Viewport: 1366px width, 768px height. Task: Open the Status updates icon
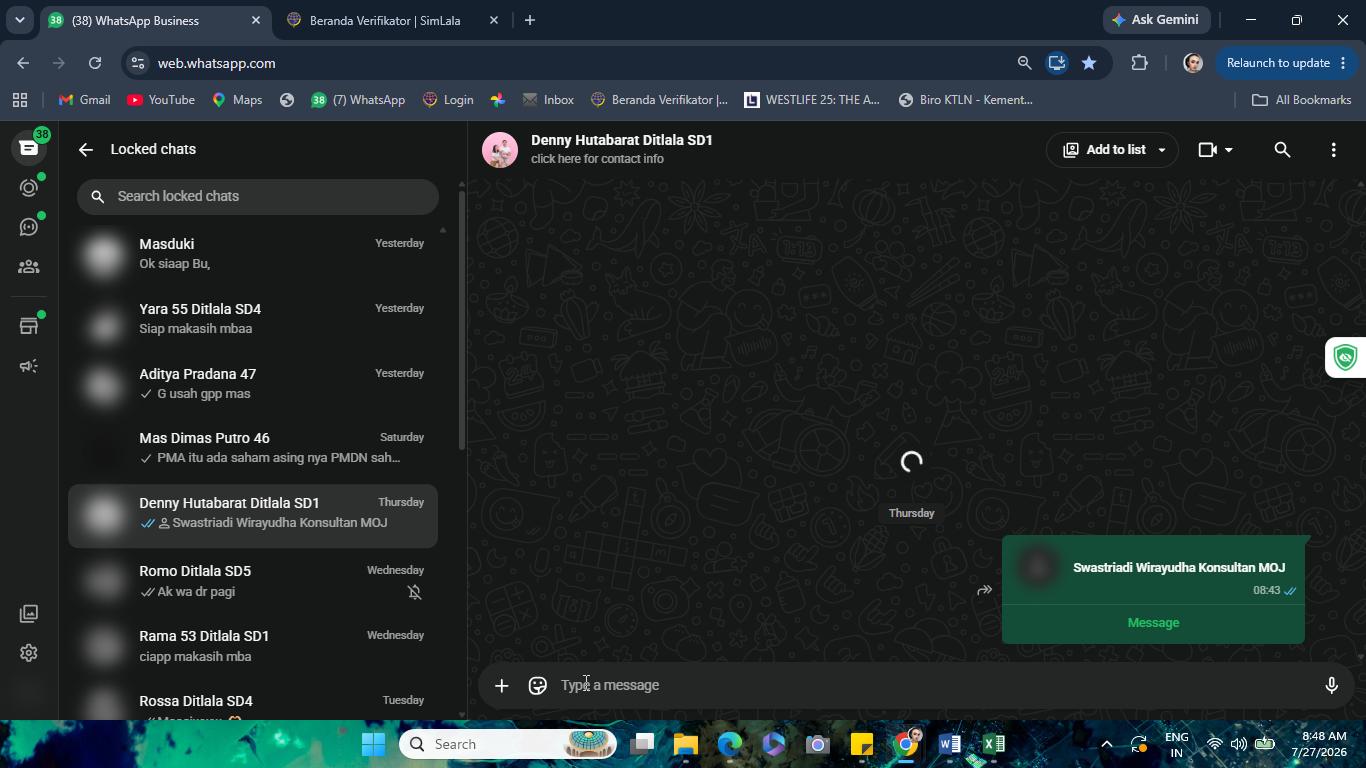click(x=29, y=188)
